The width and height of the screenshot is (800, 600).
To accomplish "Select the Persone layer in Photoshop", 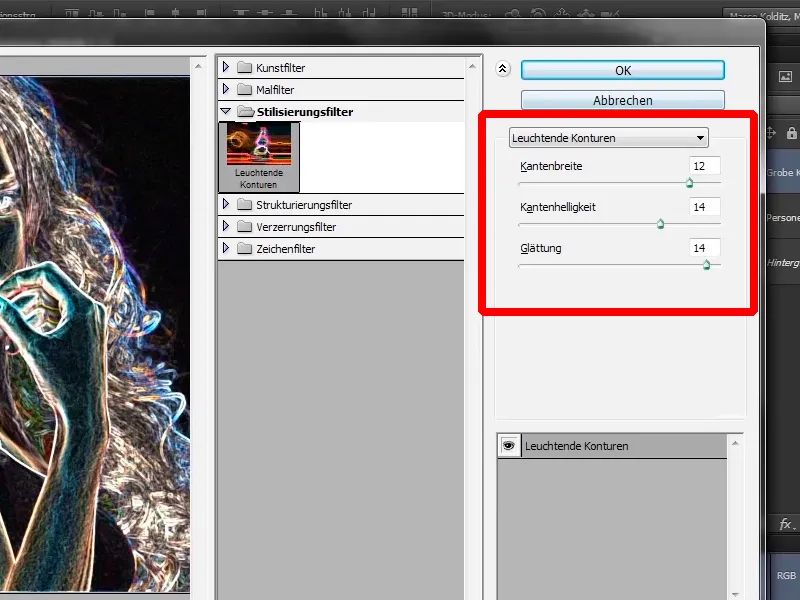I will (783, 217).
